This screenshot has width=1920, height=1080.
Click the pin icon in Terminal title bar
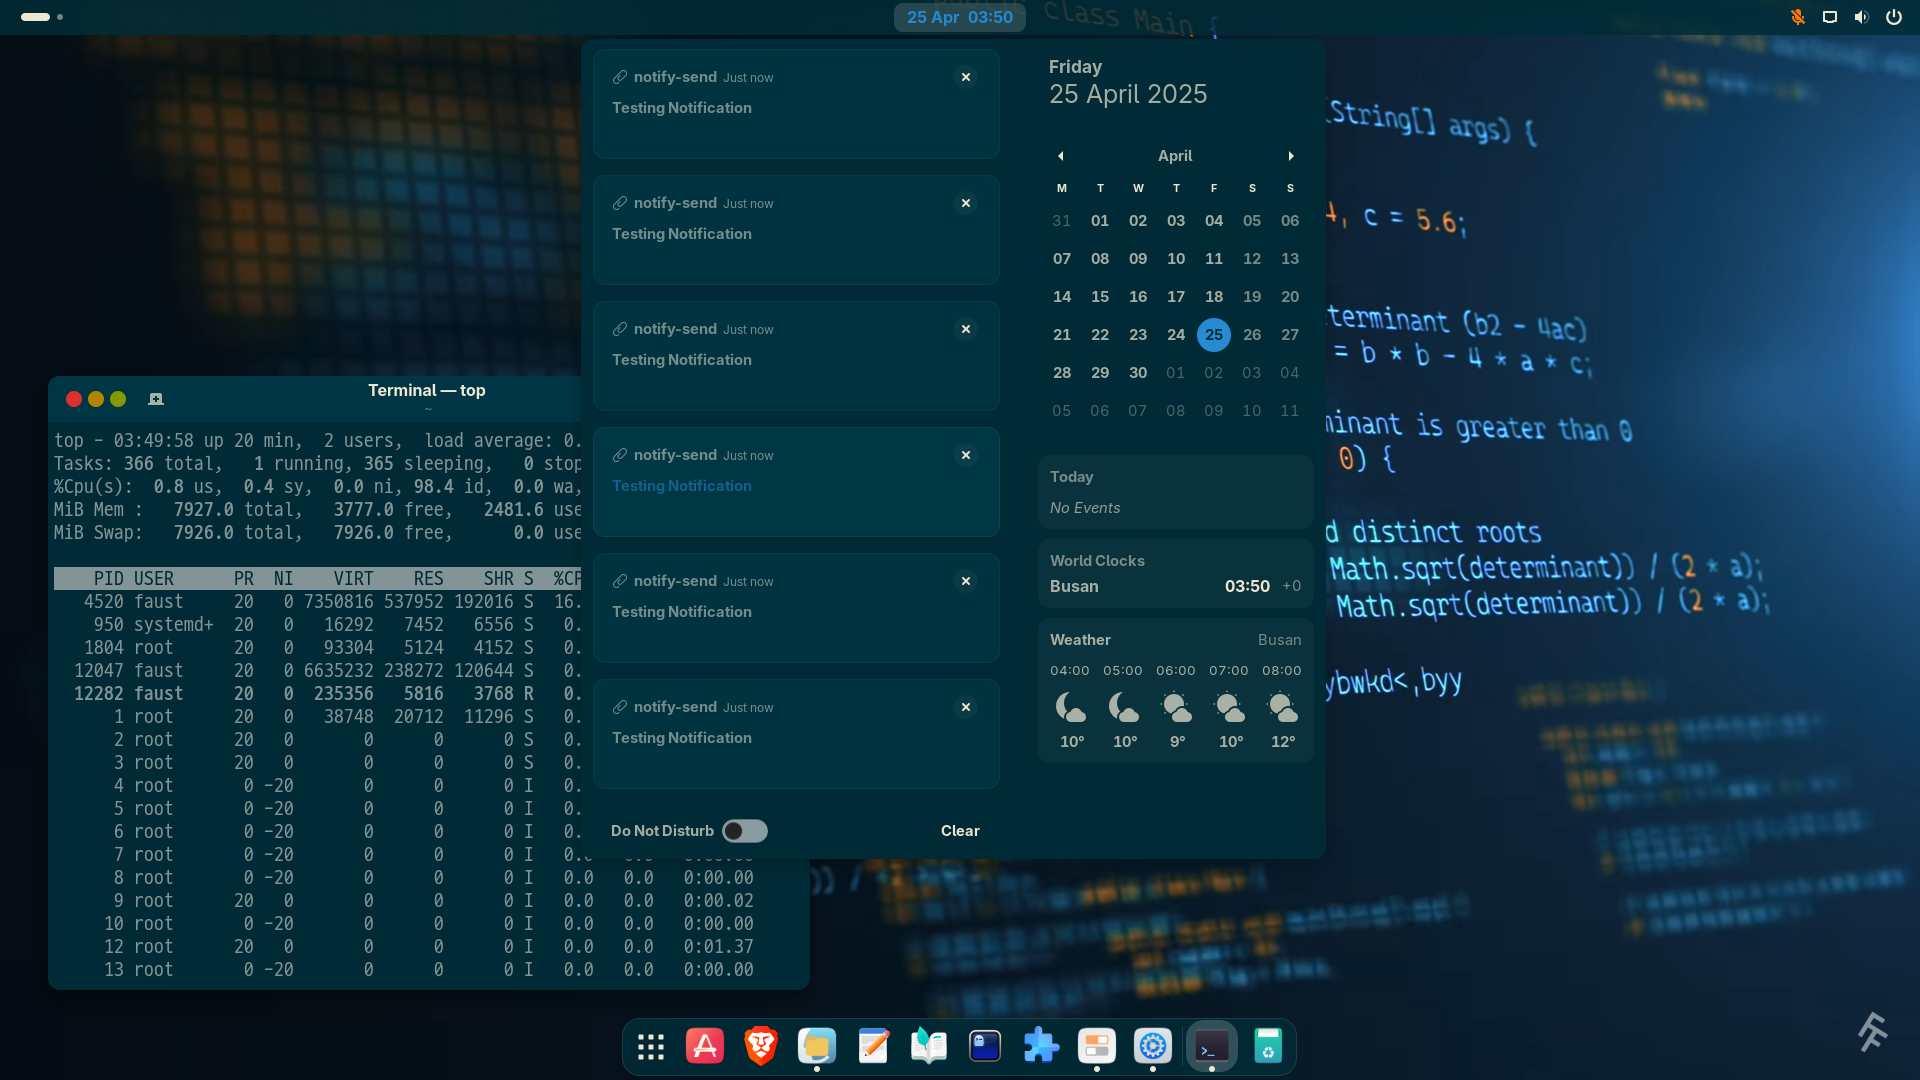(x=156, y=399)
